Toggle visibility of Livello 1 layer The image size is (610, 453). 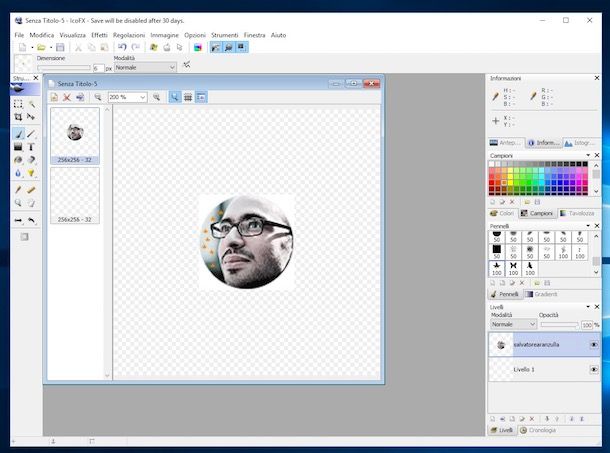point(594,370)
